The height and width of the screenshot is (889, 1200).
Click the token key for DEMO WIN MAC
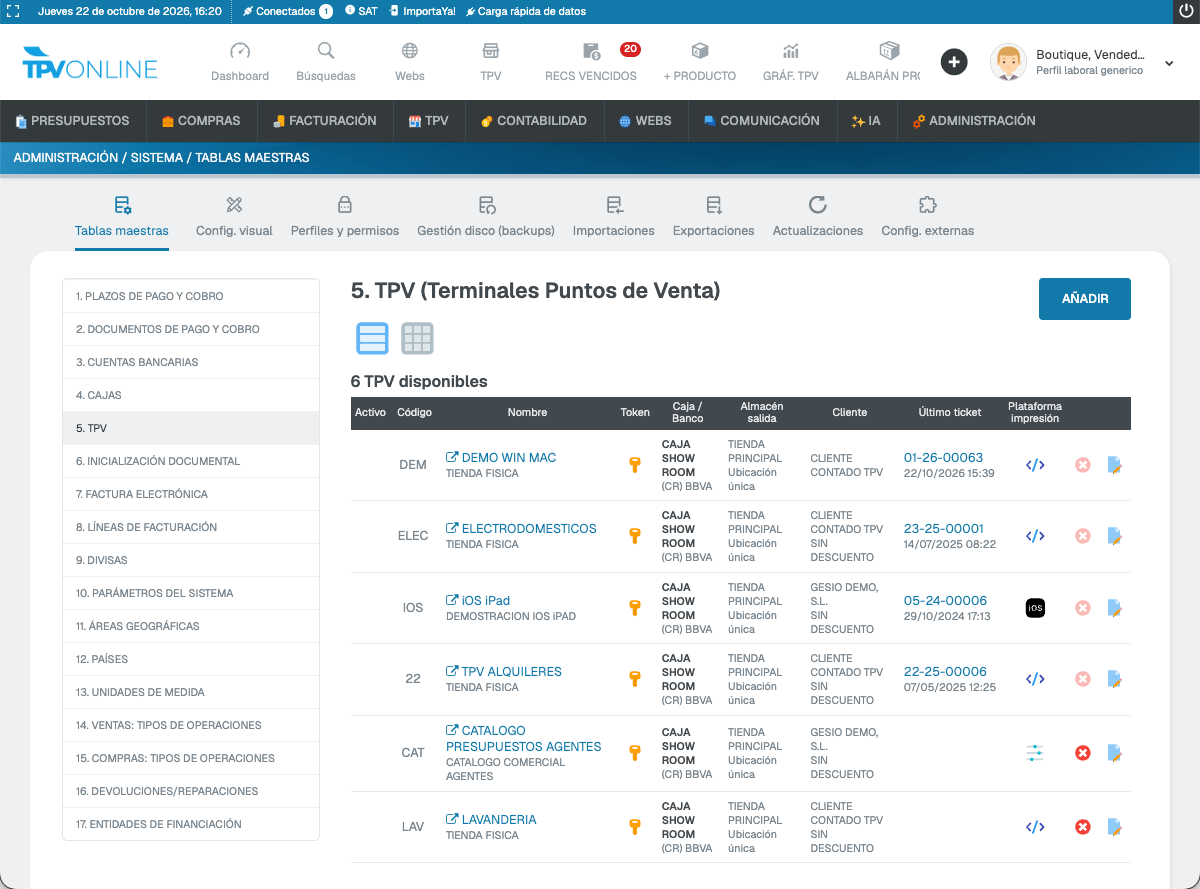634,465
